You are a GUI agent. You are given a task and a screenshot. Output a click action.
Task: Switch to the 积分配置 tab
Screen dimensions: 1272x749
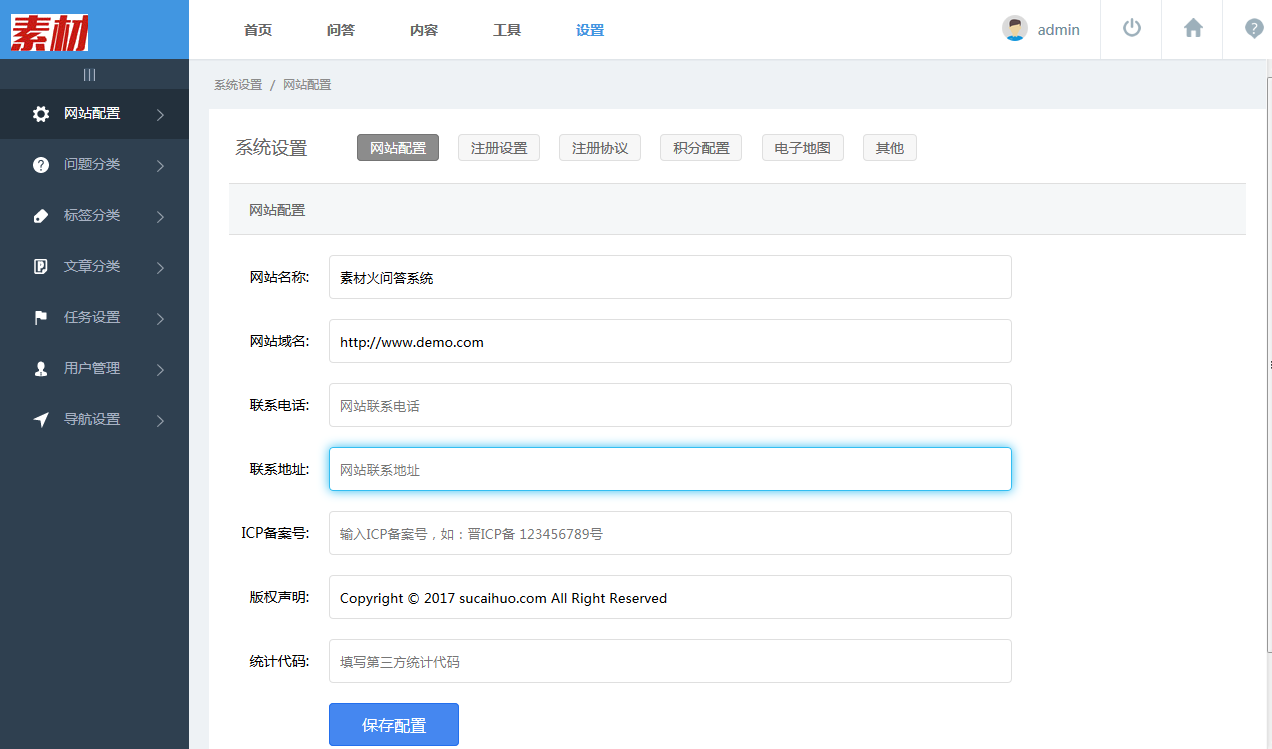click(x=701, y=148)
